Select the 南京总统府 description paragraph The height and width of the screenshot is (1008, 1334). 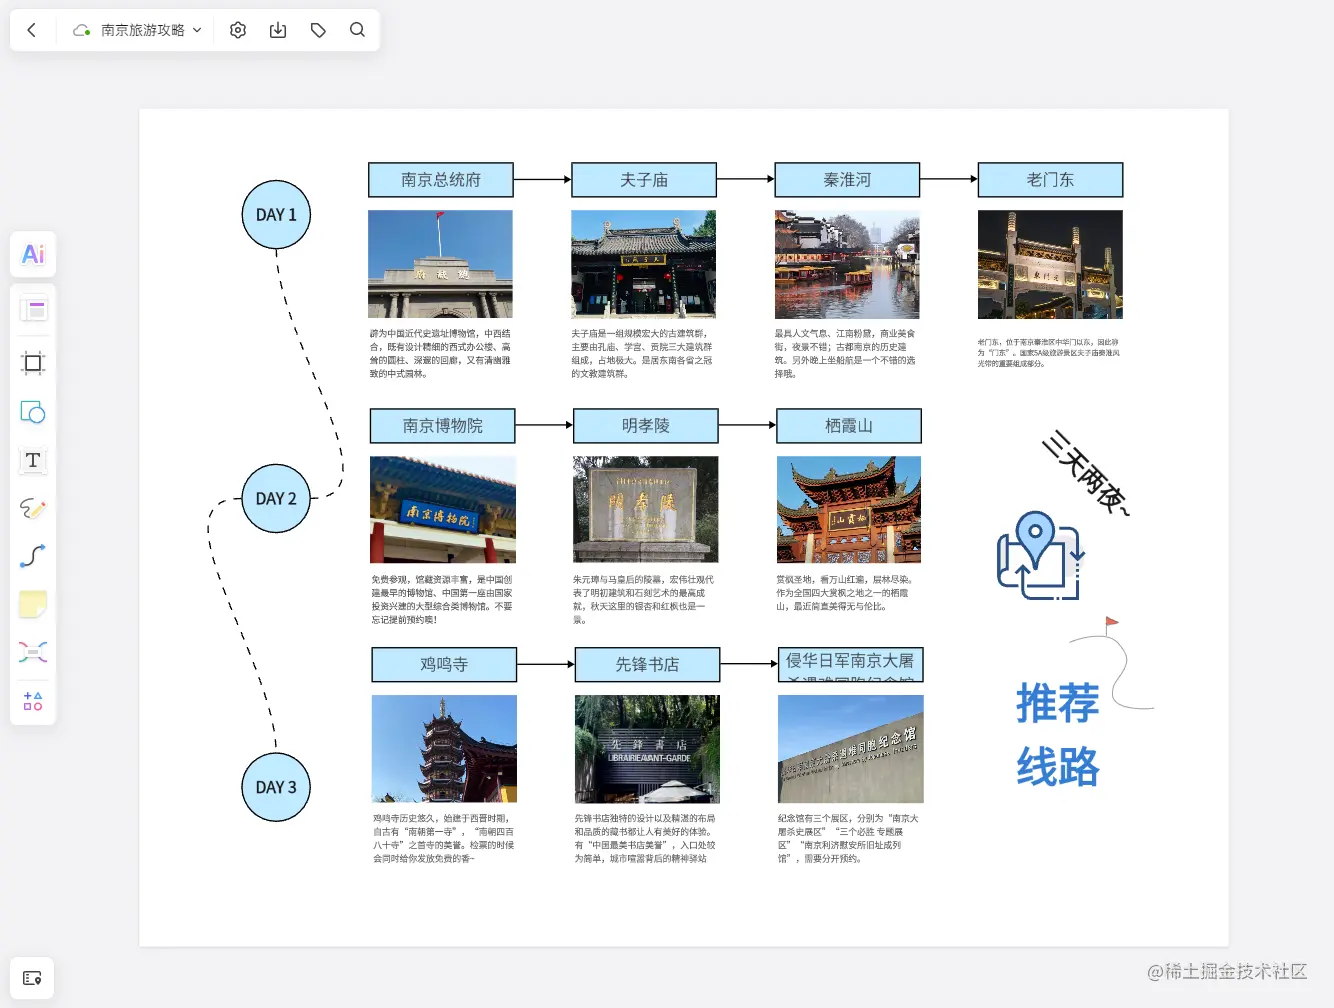440,354
